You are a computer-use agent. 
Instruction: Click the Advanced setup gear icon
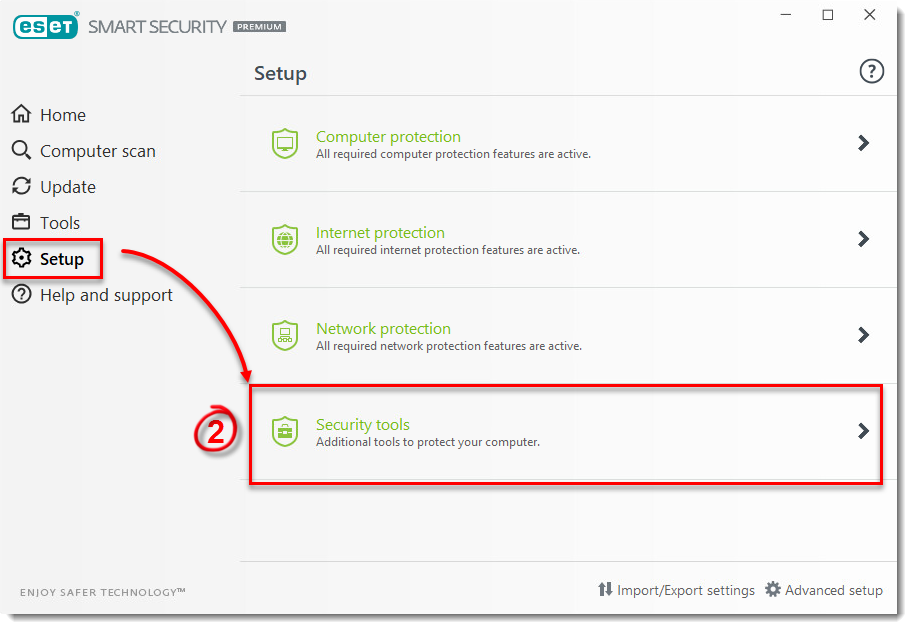(773, 590)
